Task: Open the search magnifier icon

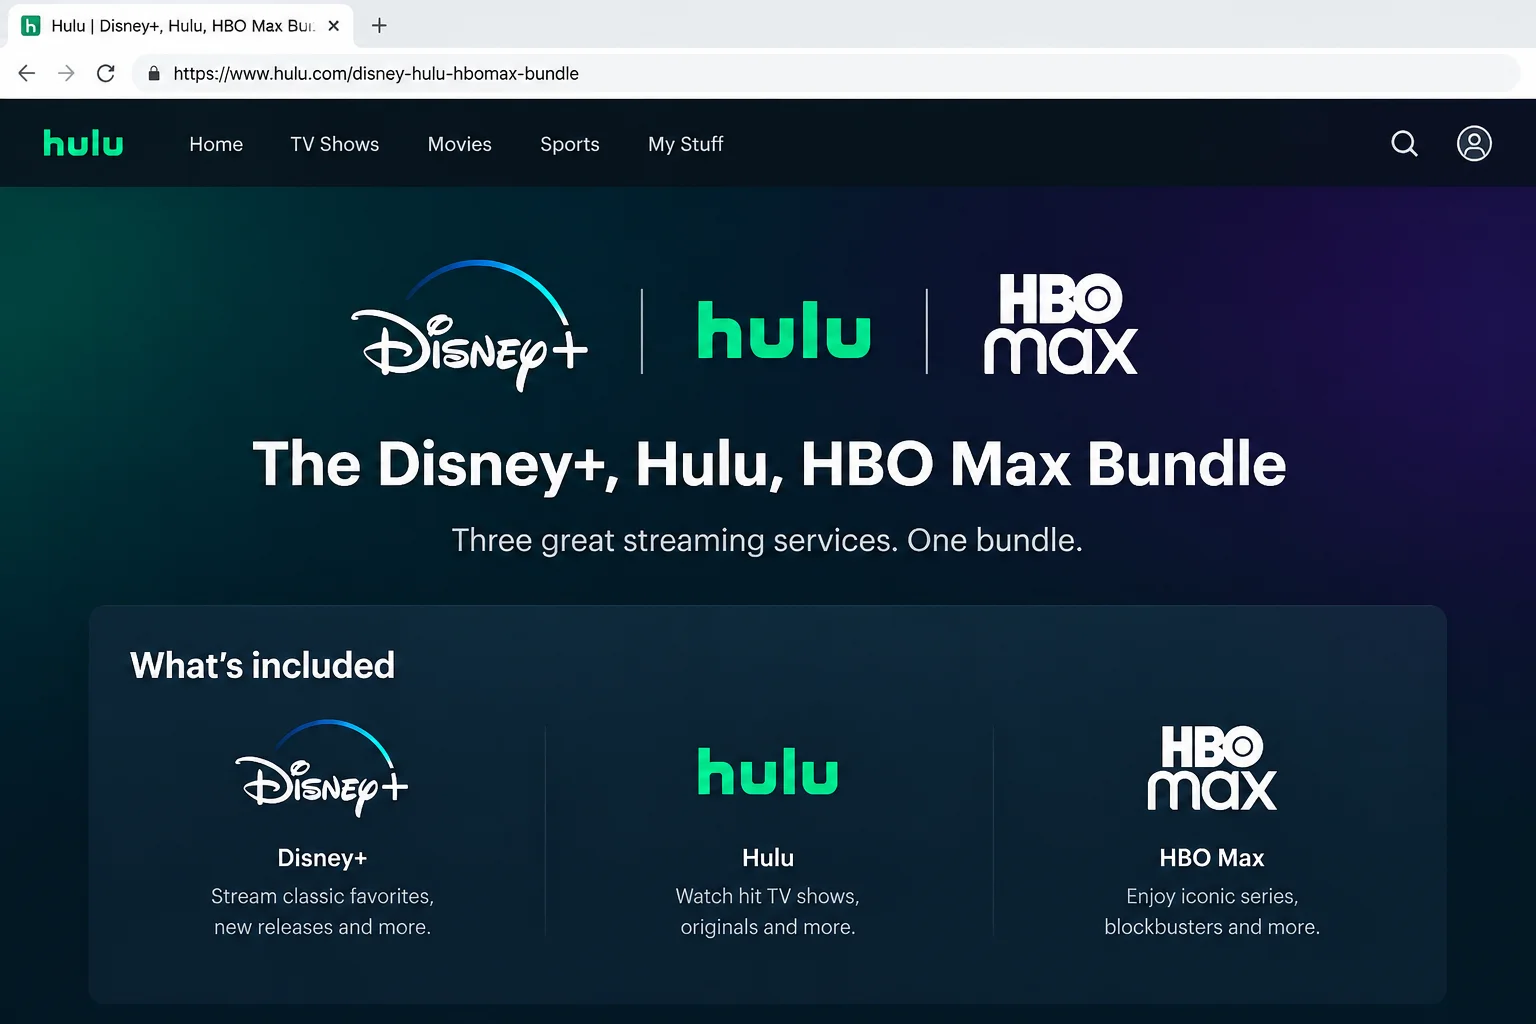Action: pyautogui.click(x=1404, y=144)
